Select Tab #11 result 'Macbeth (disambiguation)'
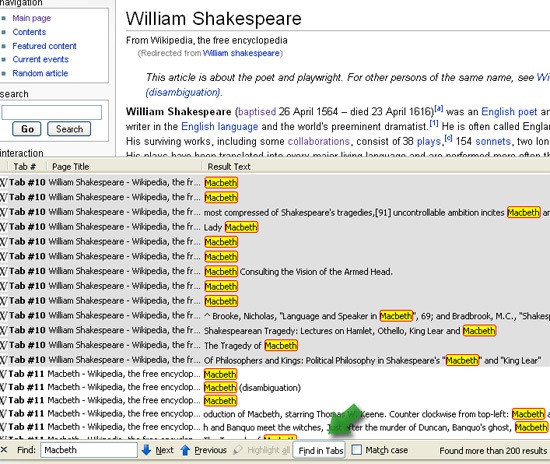Image resolution: width=550 pixels, height=464 pixels. pos(275,387)
